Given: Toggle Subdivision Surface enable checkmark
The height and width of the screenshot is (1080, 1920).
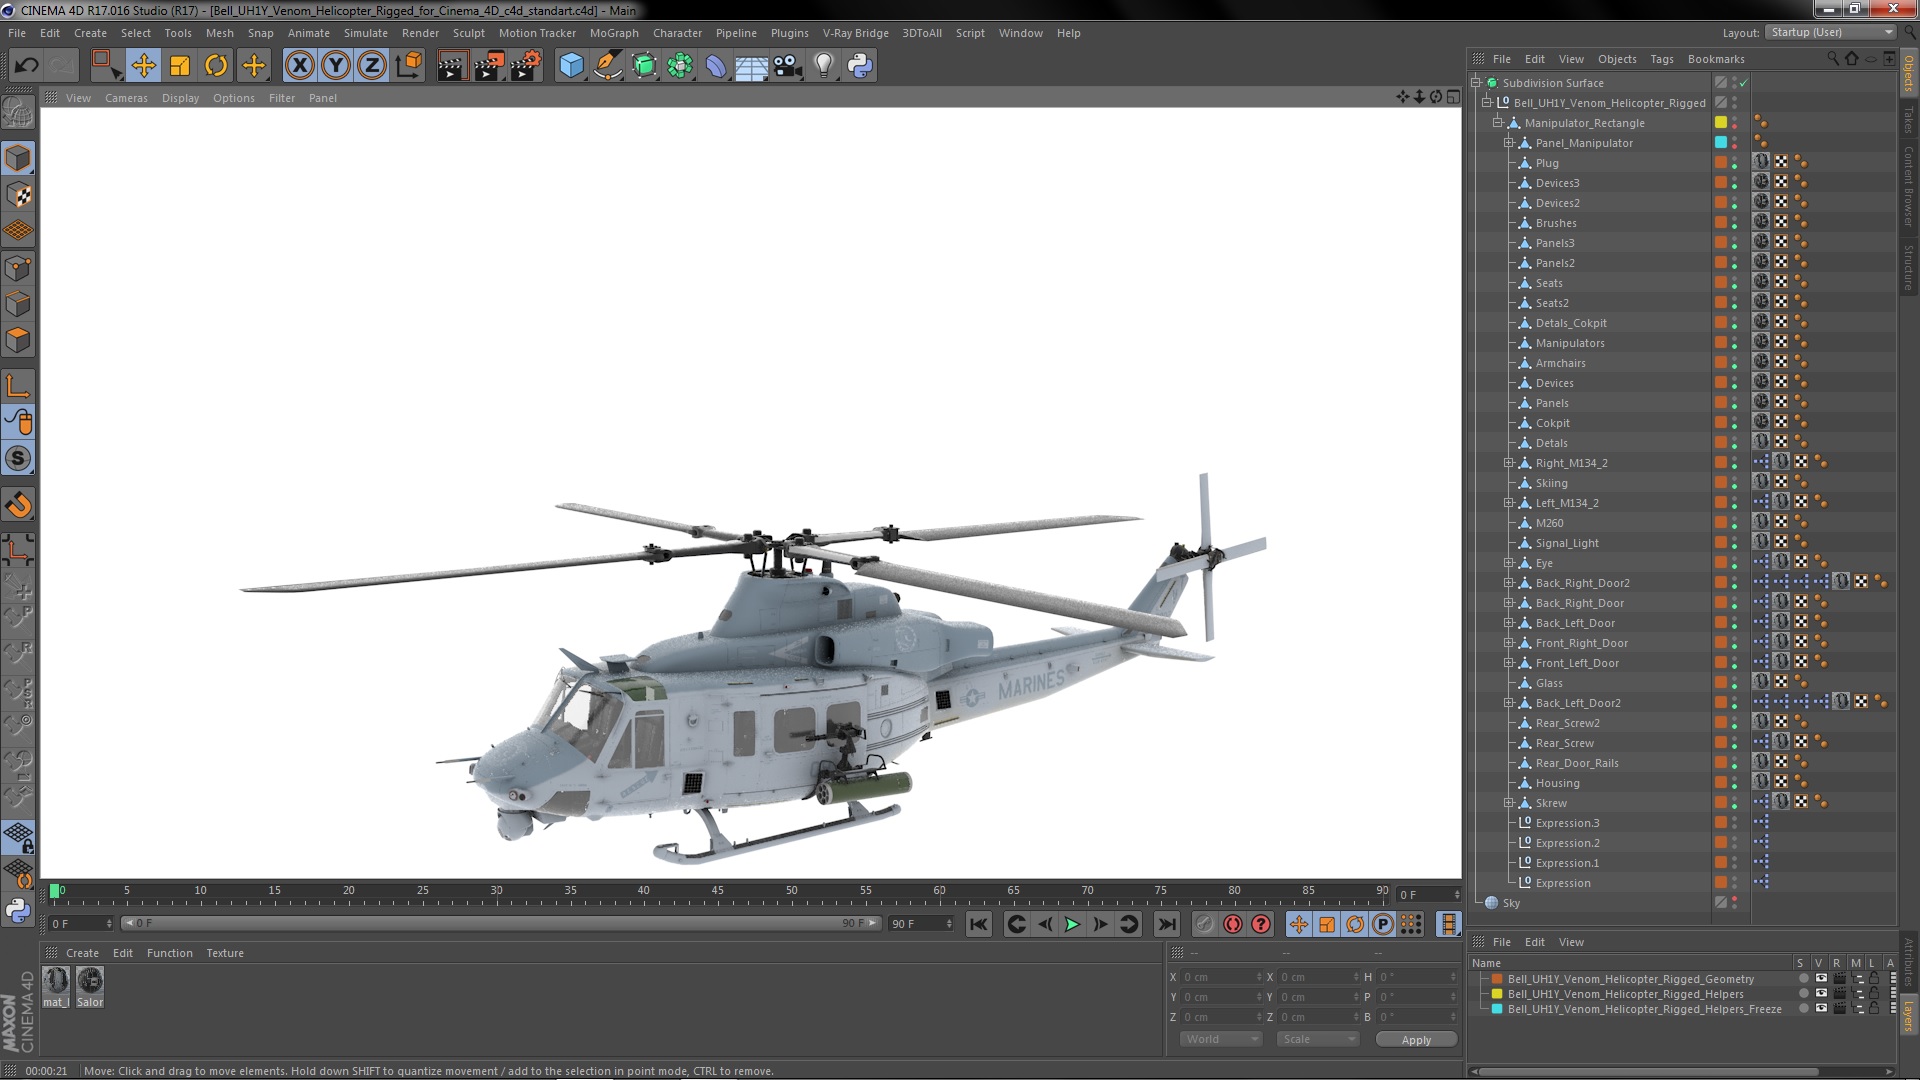Looking at the screenshot, I should [1743, 83].
